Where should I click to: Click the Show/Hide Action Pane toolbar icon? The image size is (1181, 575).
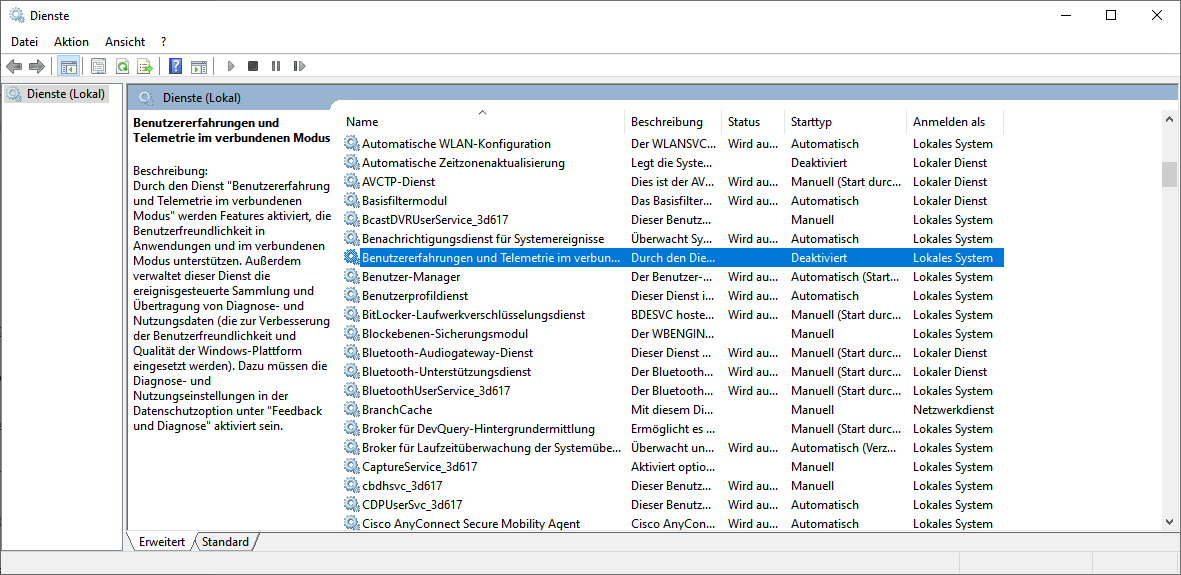(x=199, y=66)
